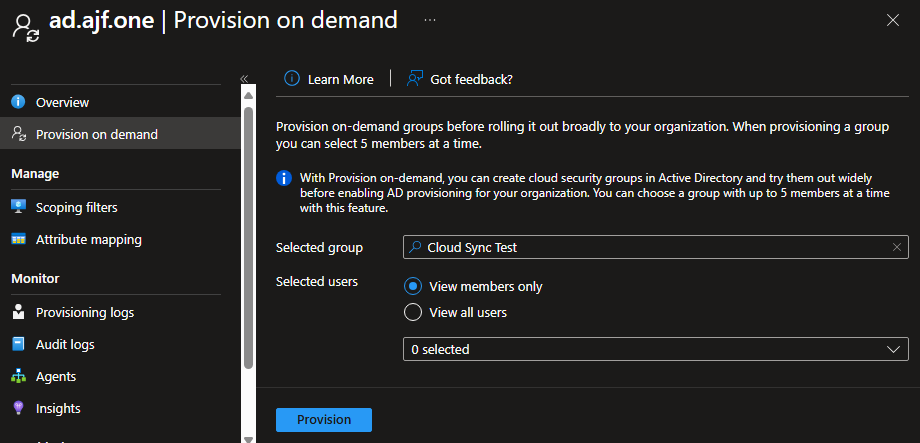Viewport: 920px width, 443px height.
Task: Click the Provisioning logs icon
Action: [18, 312]
